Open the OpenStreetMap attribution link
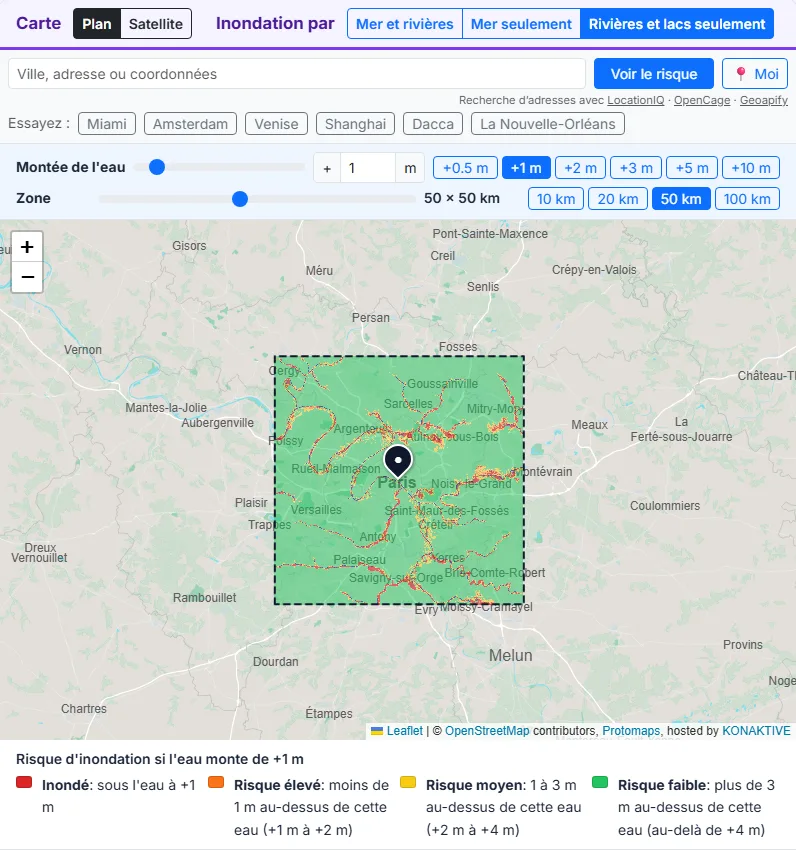The height and width of the screenshot is (850, 796). [x=487, y=730]
